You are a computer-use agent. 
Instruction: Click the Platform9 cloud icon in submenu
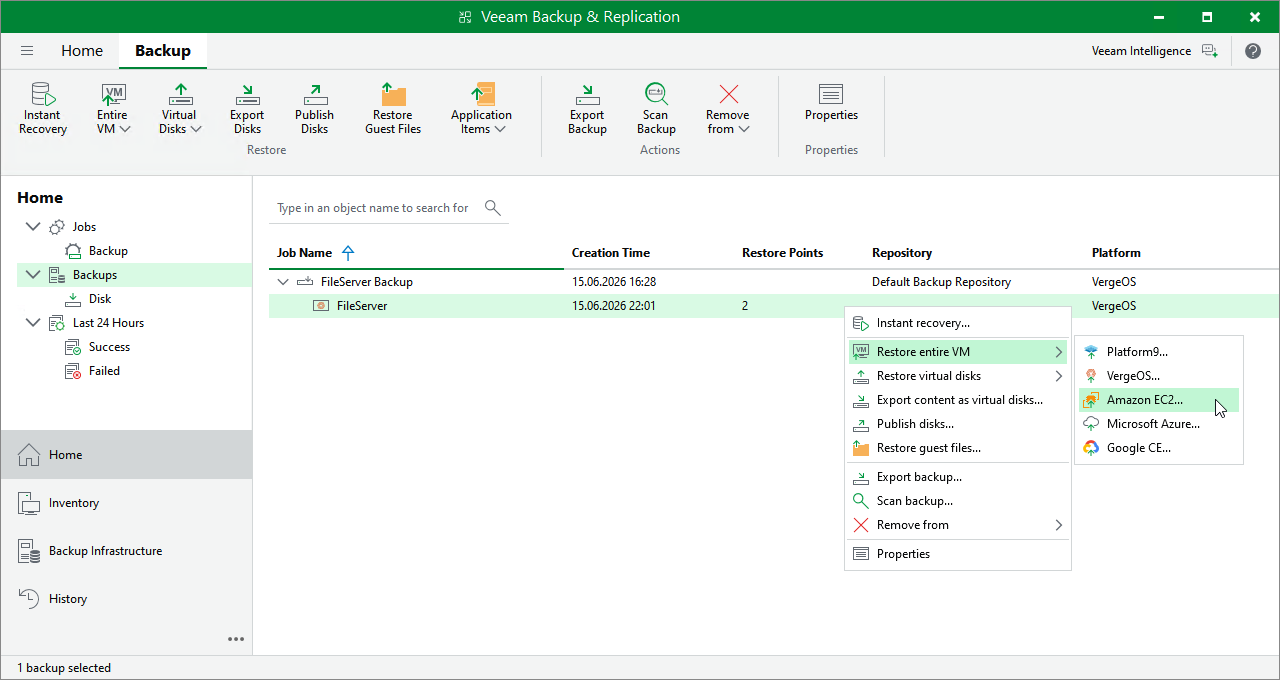[x=1091, y=352]
